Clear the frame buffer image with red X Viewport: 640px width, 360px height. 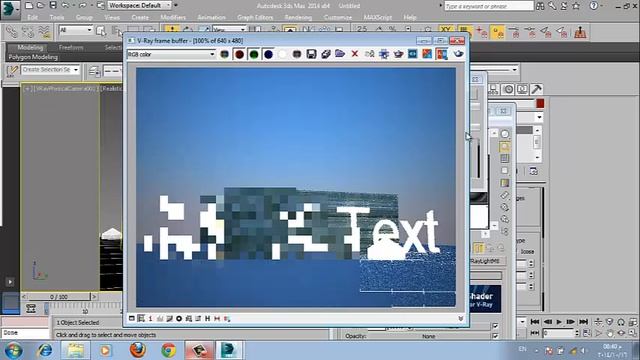(x=355, y=54)
